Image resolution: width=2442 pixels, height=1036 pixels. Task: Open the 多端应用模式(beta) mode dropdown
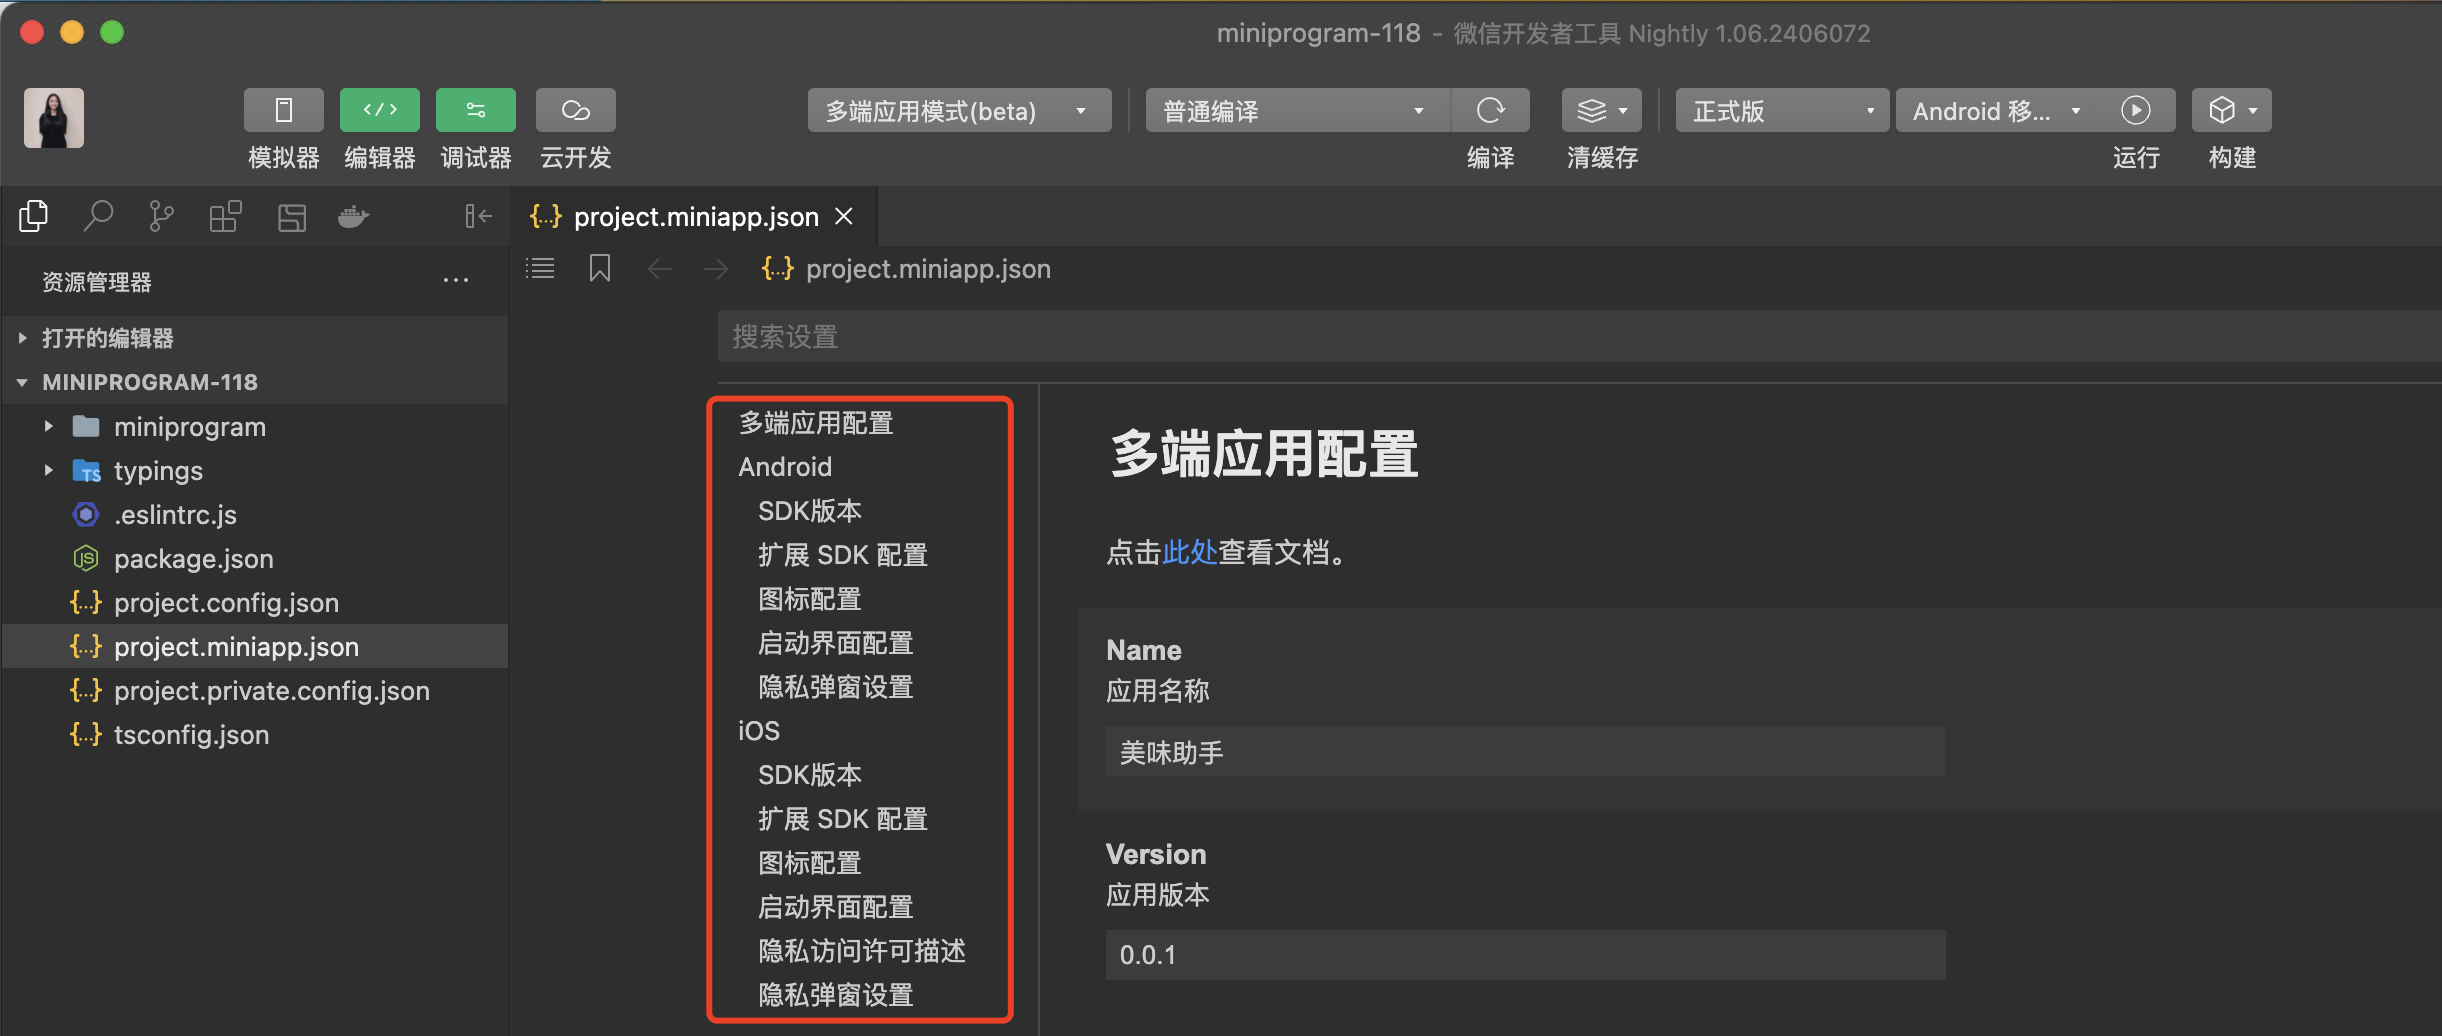(958, 110)
